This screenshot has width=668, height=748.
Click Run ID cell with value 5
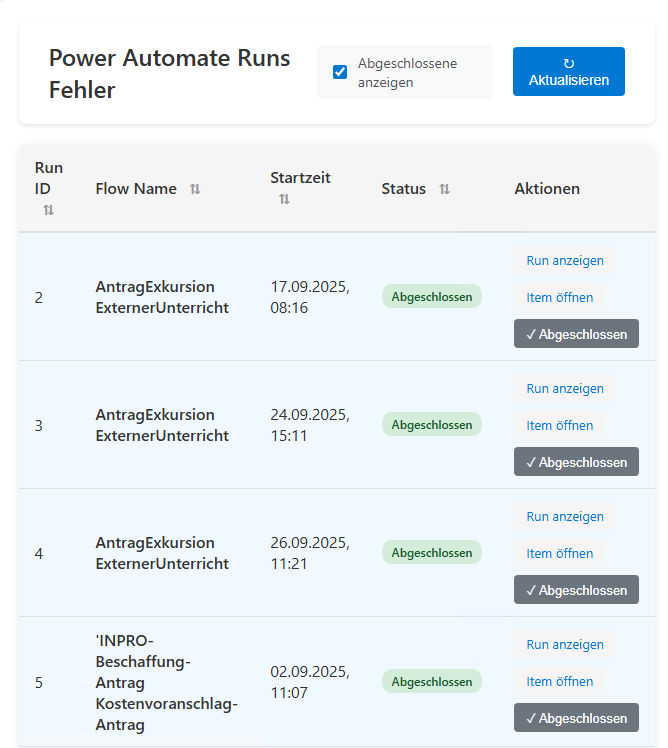39,683
